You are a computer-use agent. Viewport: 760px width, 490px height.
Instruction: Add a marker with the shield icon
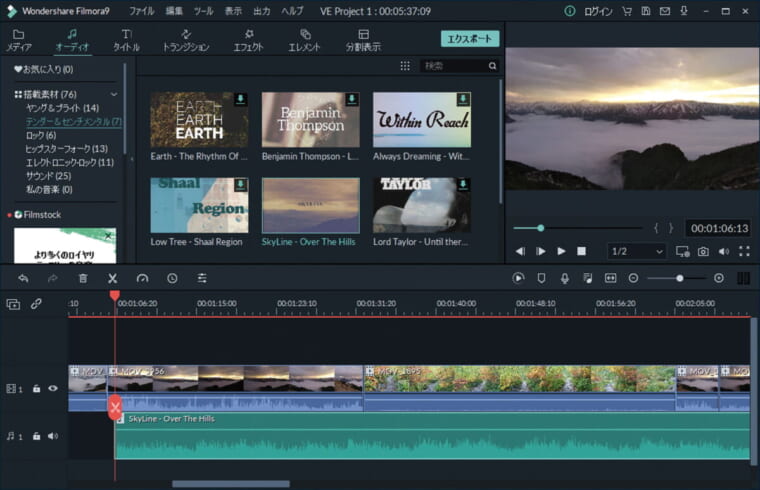coord(541,278)
